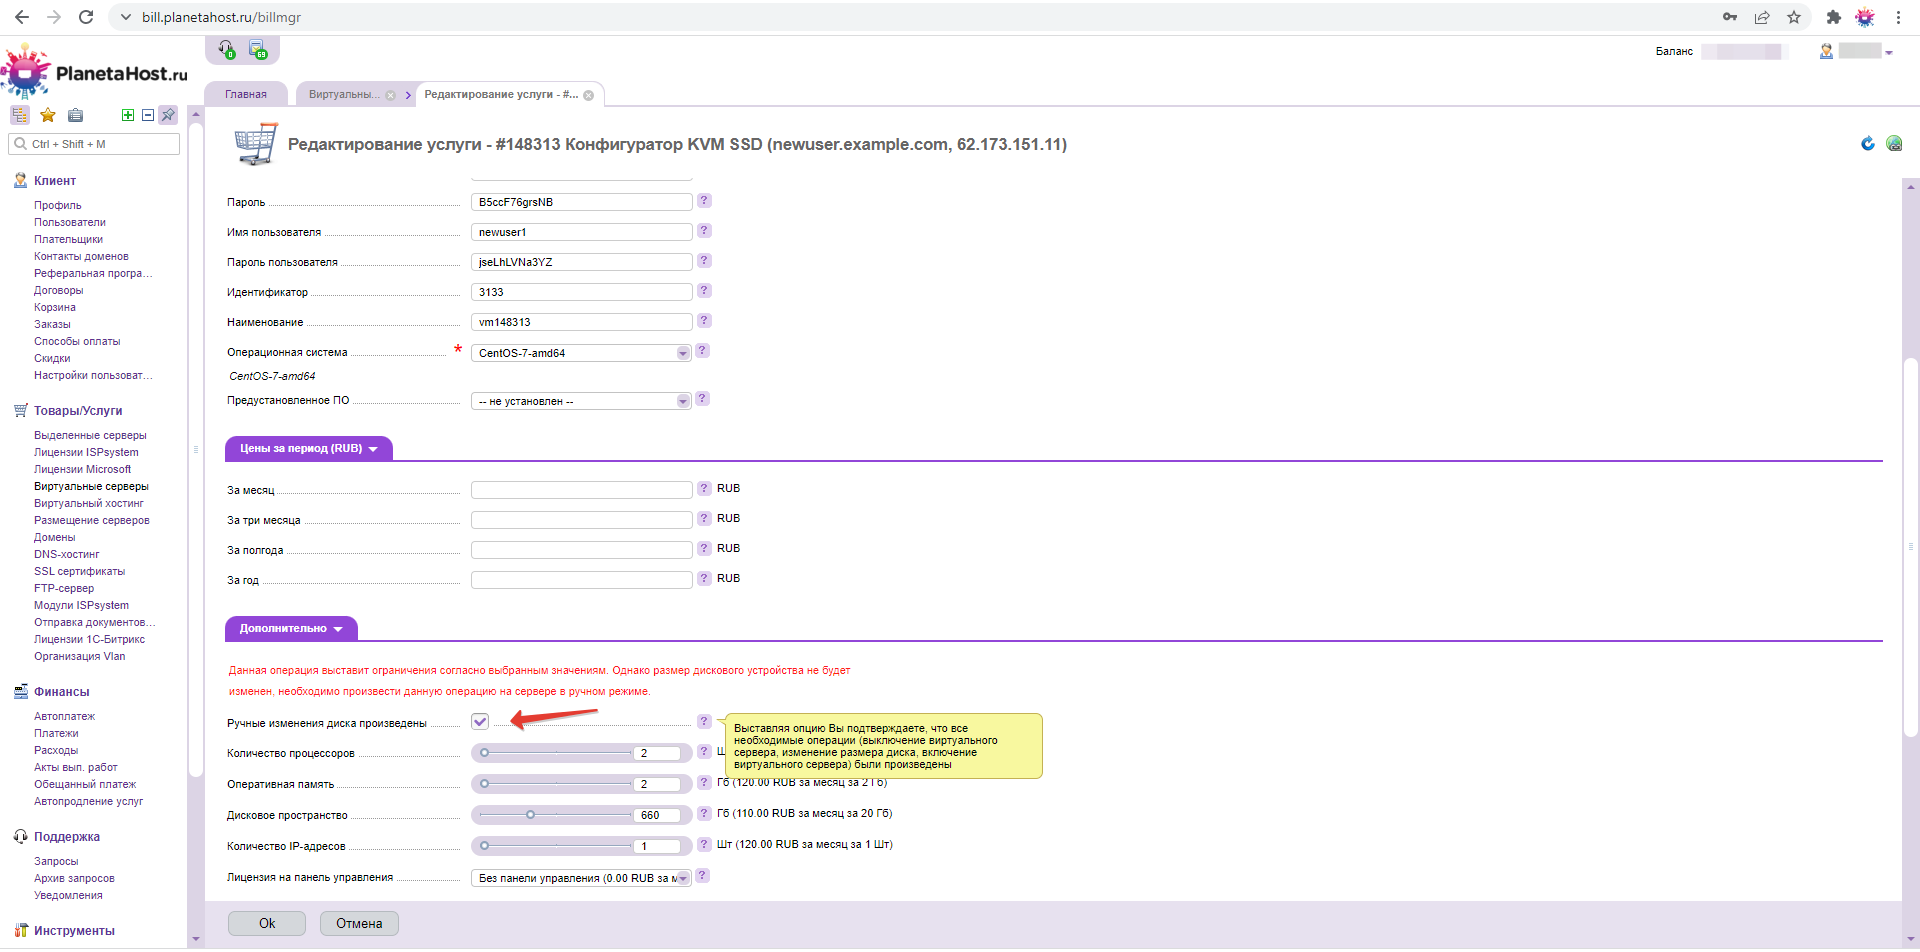Screen dimensions: 1920x952
Task: Uncheck Ручные изменения диска произведены checkbox
Action: tap(480, 722)
